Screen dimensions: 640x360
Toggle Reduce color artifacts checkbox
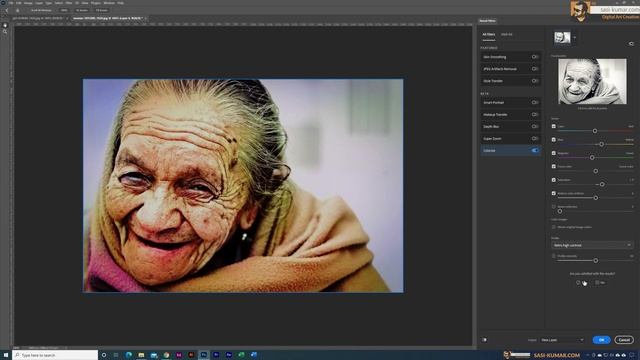(x=554, y=193)
